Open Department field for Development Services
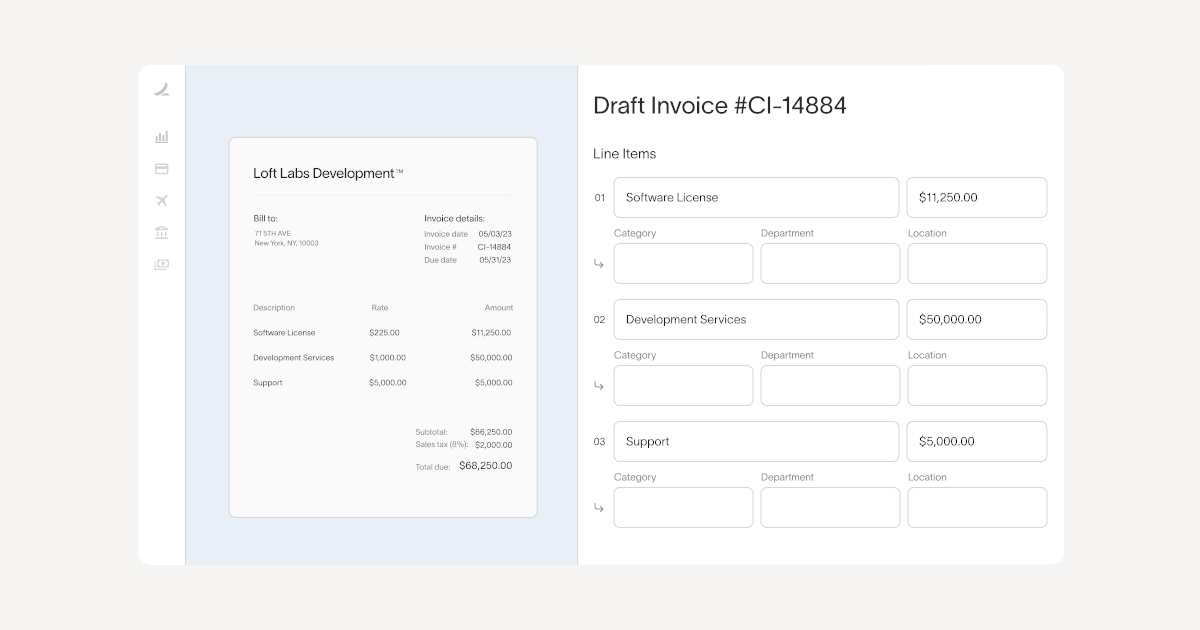 point(830,386)
